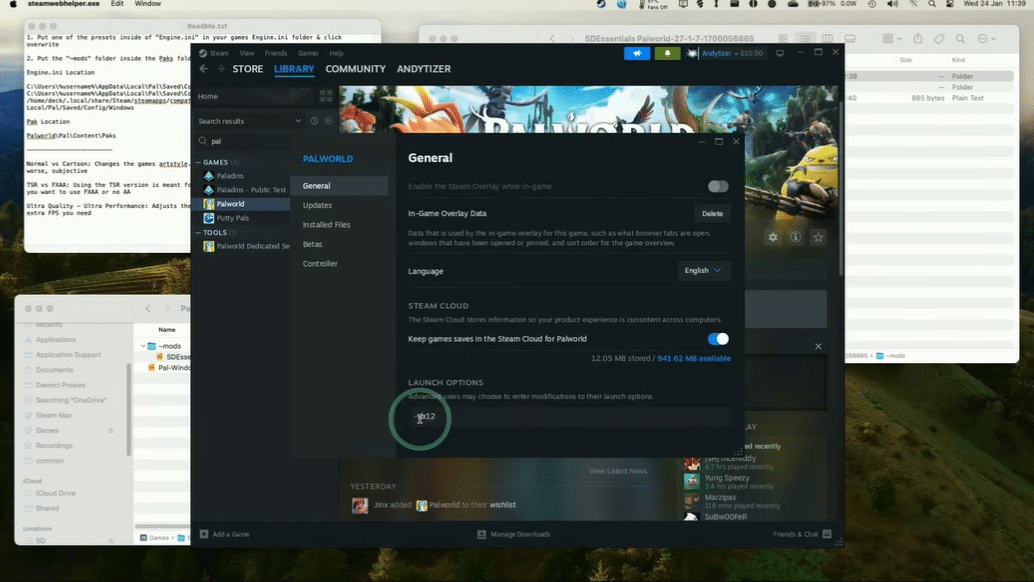Open the English language dropdown
The image size is (1034, 582).
[703, 271]
